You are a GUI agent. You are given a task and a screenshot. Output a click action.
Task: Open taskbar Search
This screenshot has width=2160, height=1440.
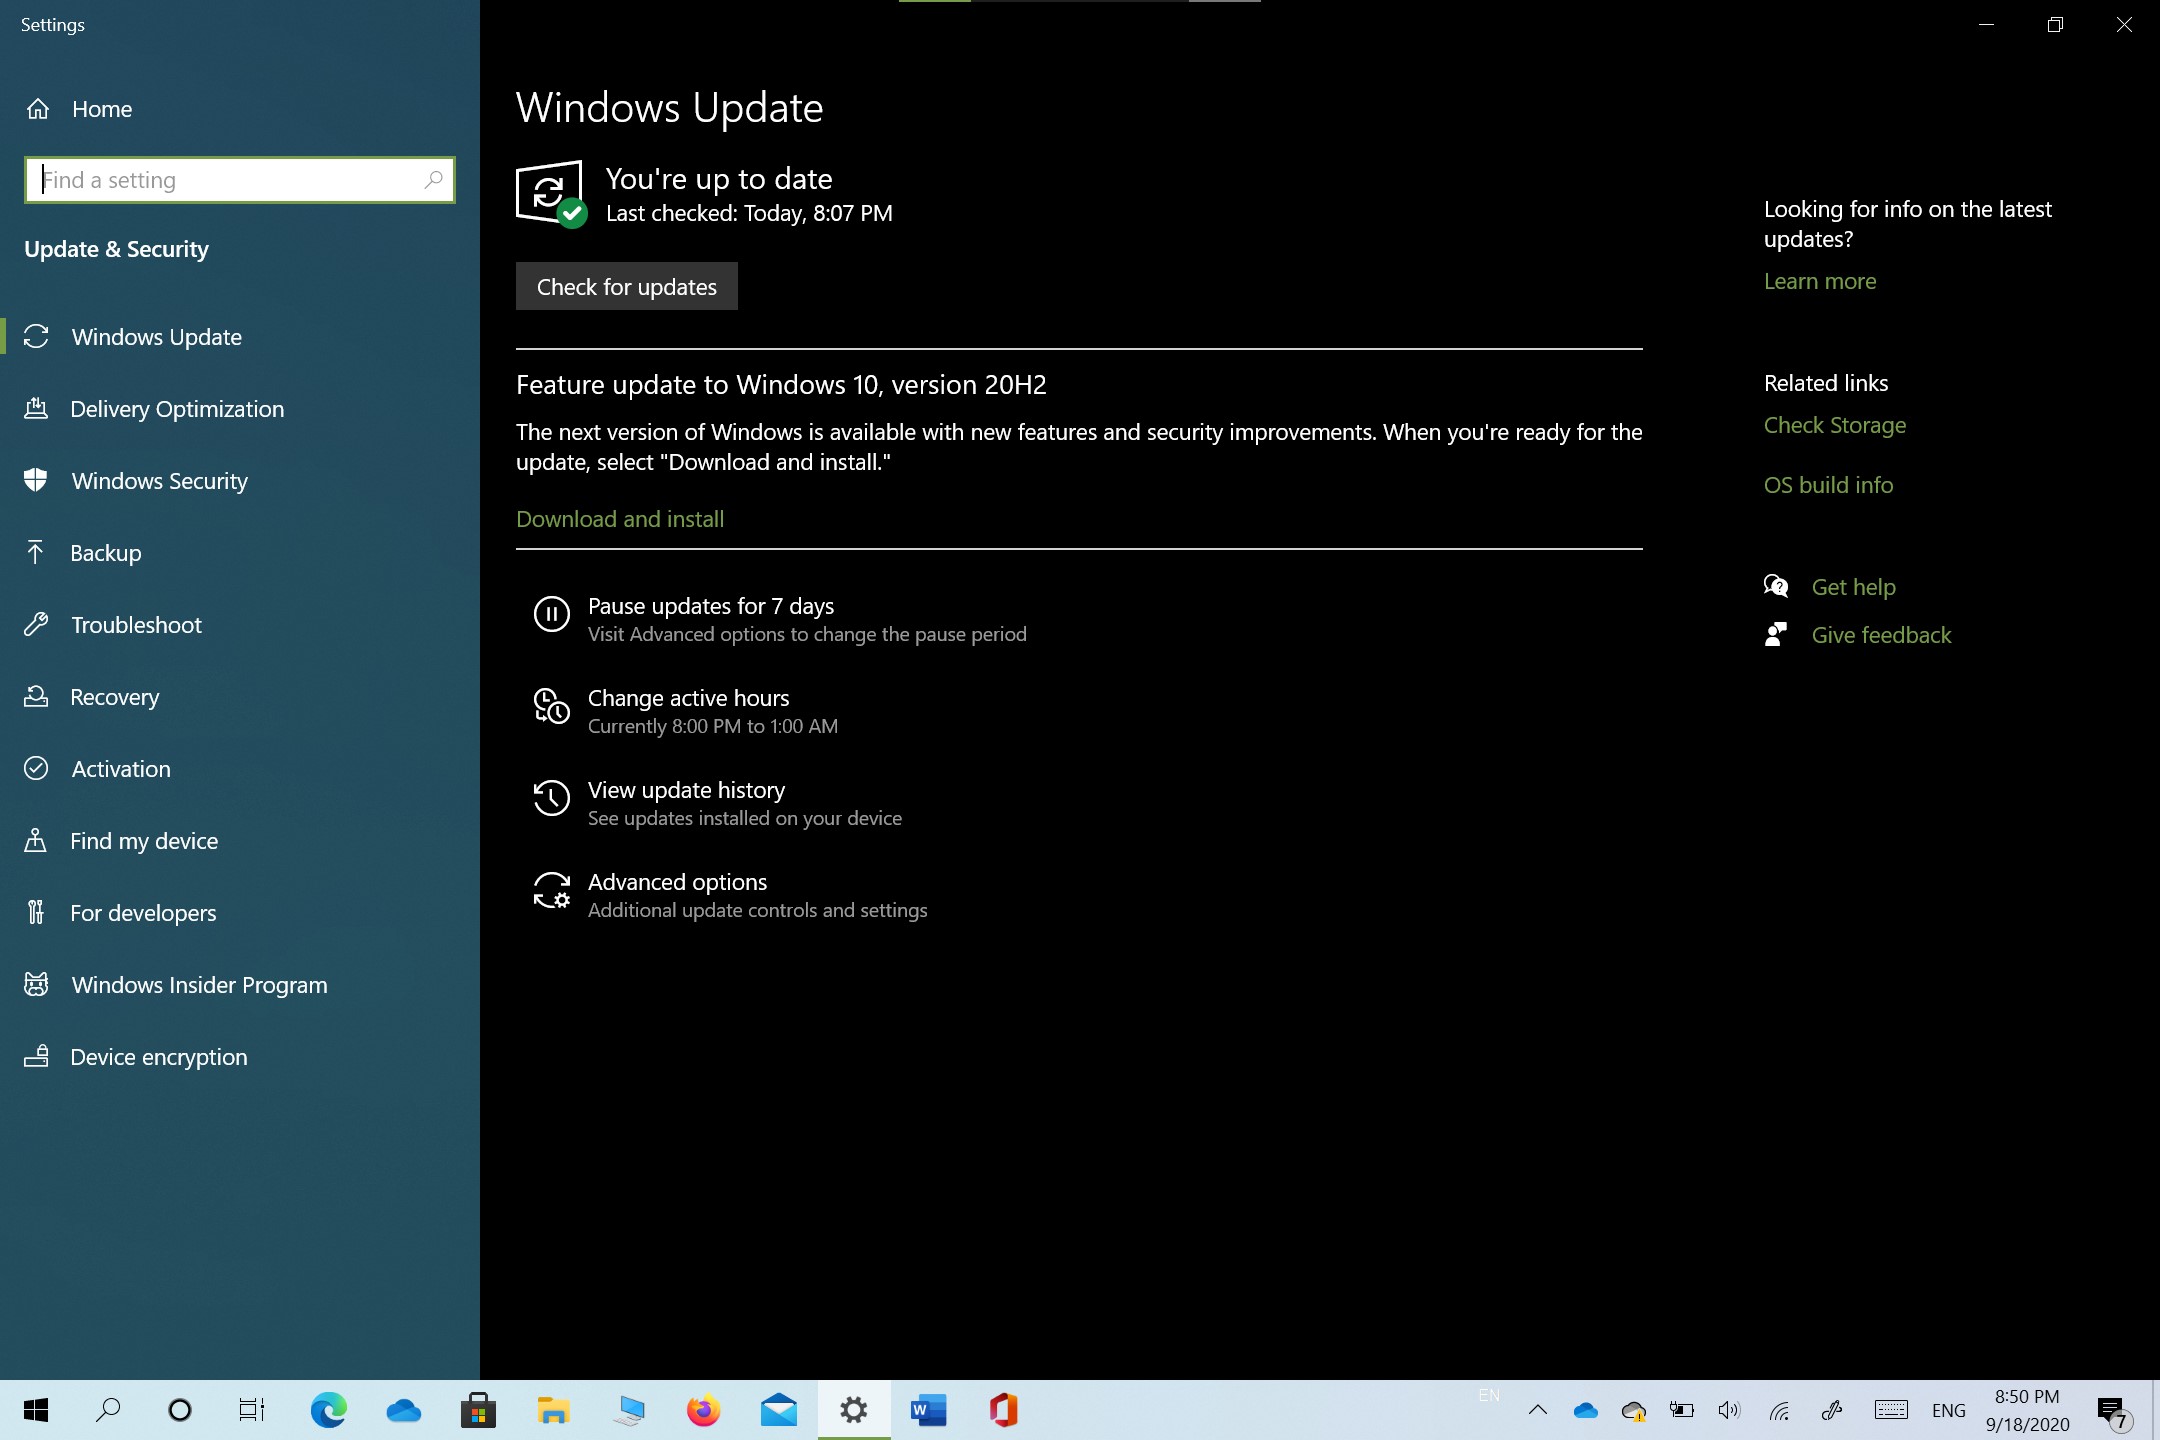[108, 1410]
